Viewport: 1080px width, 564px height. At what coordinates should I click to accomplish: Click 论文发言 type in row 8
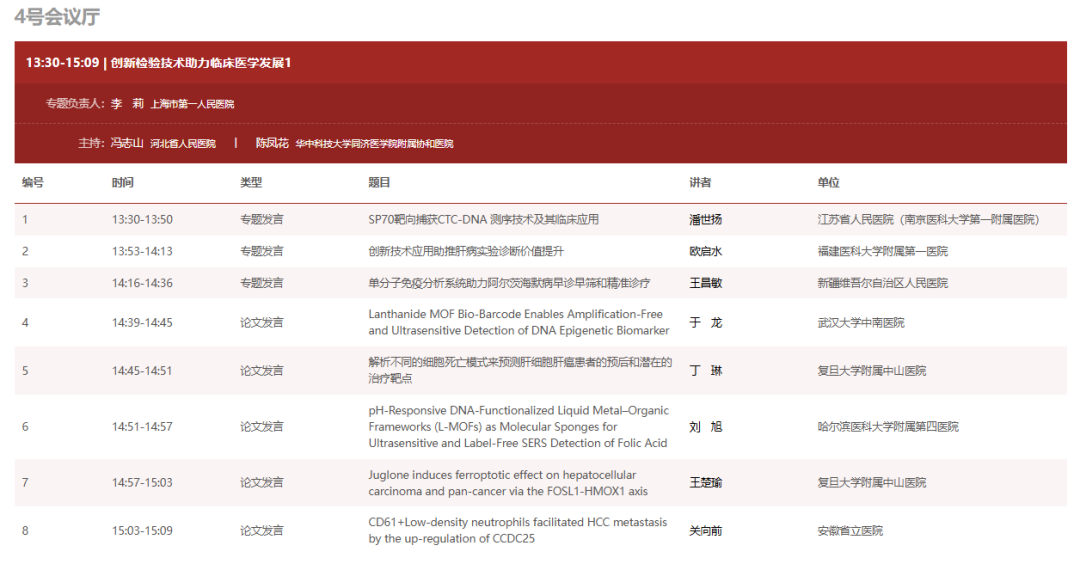(262, 531)
